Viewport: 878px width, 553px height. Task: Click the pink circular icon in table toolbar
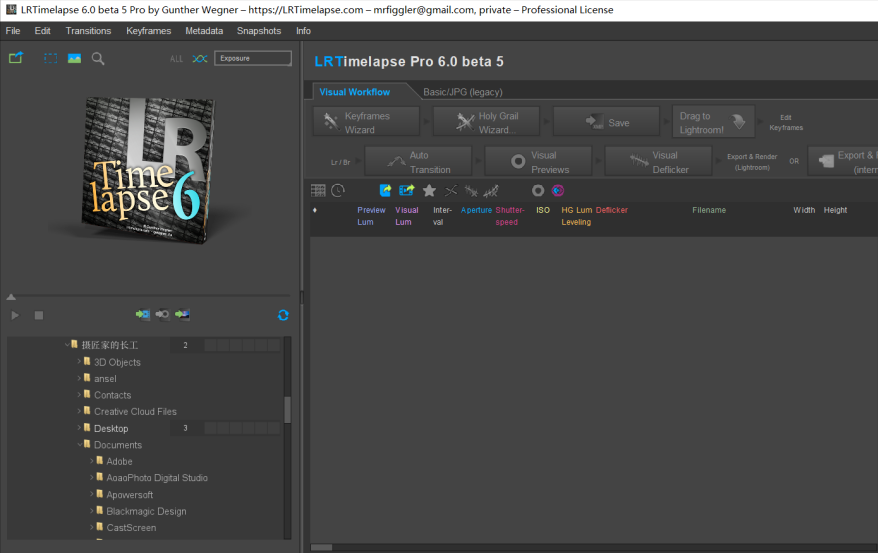pyautogui.click(x=558, y=190)
